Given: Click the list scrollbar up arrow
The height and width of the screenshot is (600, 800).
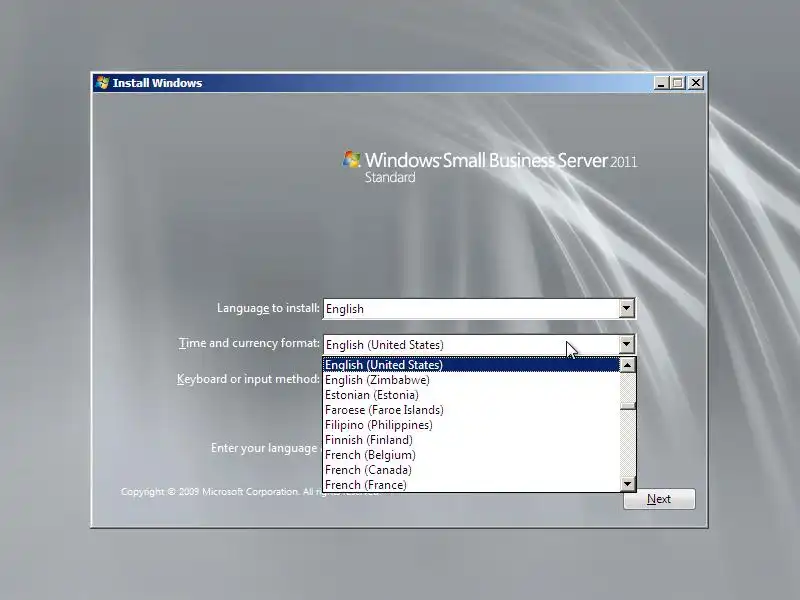Looking at the screenshot, I should point(628,365).
